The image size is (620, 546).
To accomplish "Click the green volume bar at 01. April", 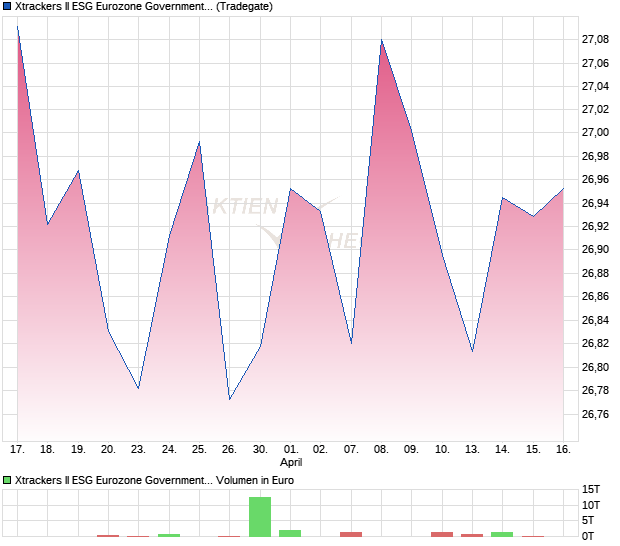I will click(x=290, y=533).
